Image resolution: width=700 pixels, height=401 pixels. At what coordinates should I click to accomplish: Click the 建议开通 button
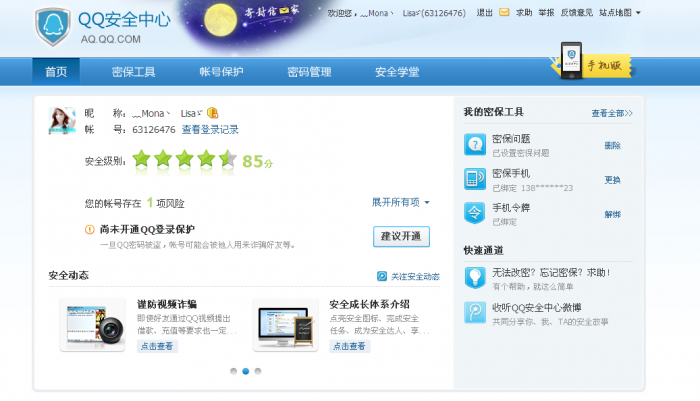(401, 236)
